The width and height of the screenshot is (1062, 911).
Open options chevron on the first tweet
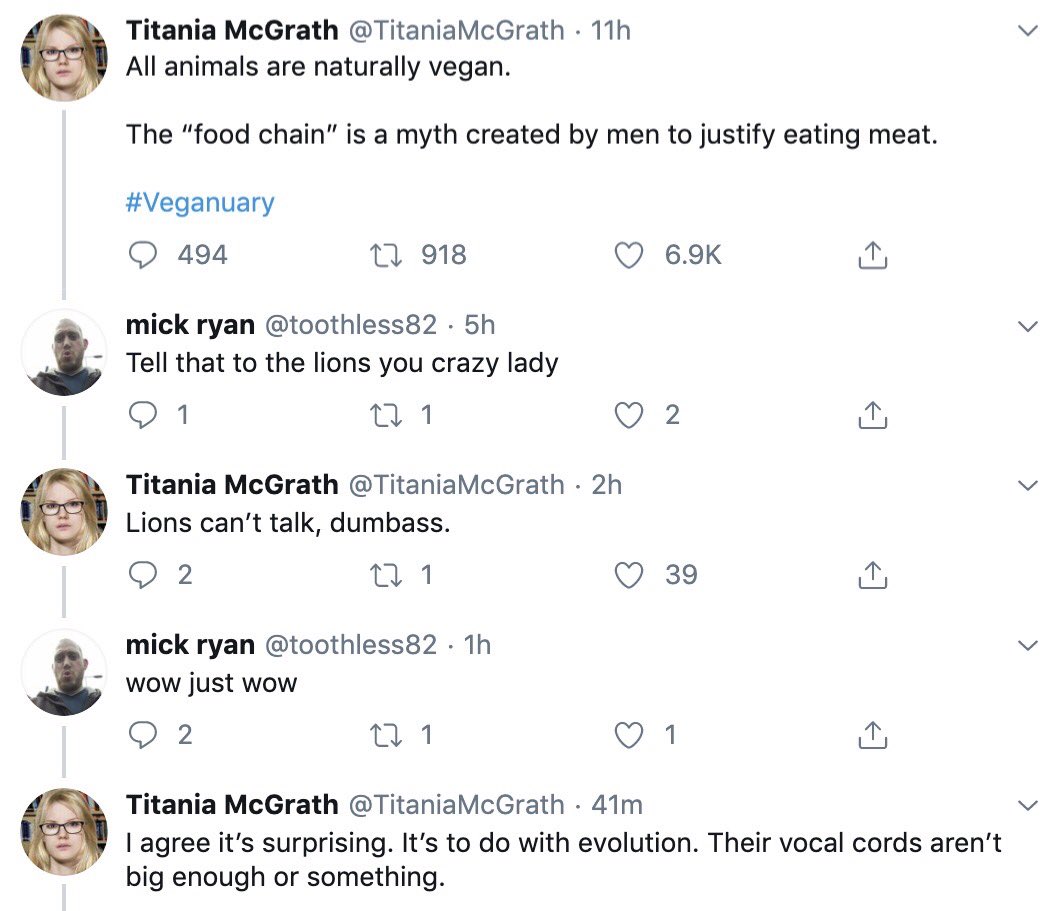tap(1026, 32)
